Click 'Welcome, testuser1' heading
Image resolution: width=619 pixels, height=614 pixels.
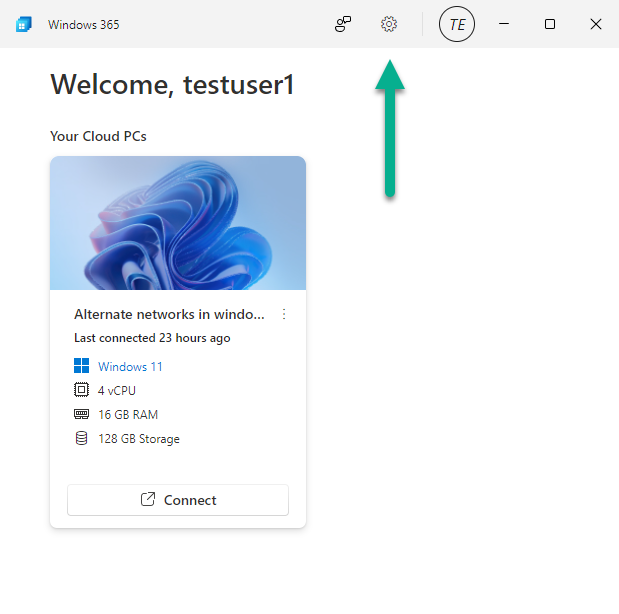172,84
